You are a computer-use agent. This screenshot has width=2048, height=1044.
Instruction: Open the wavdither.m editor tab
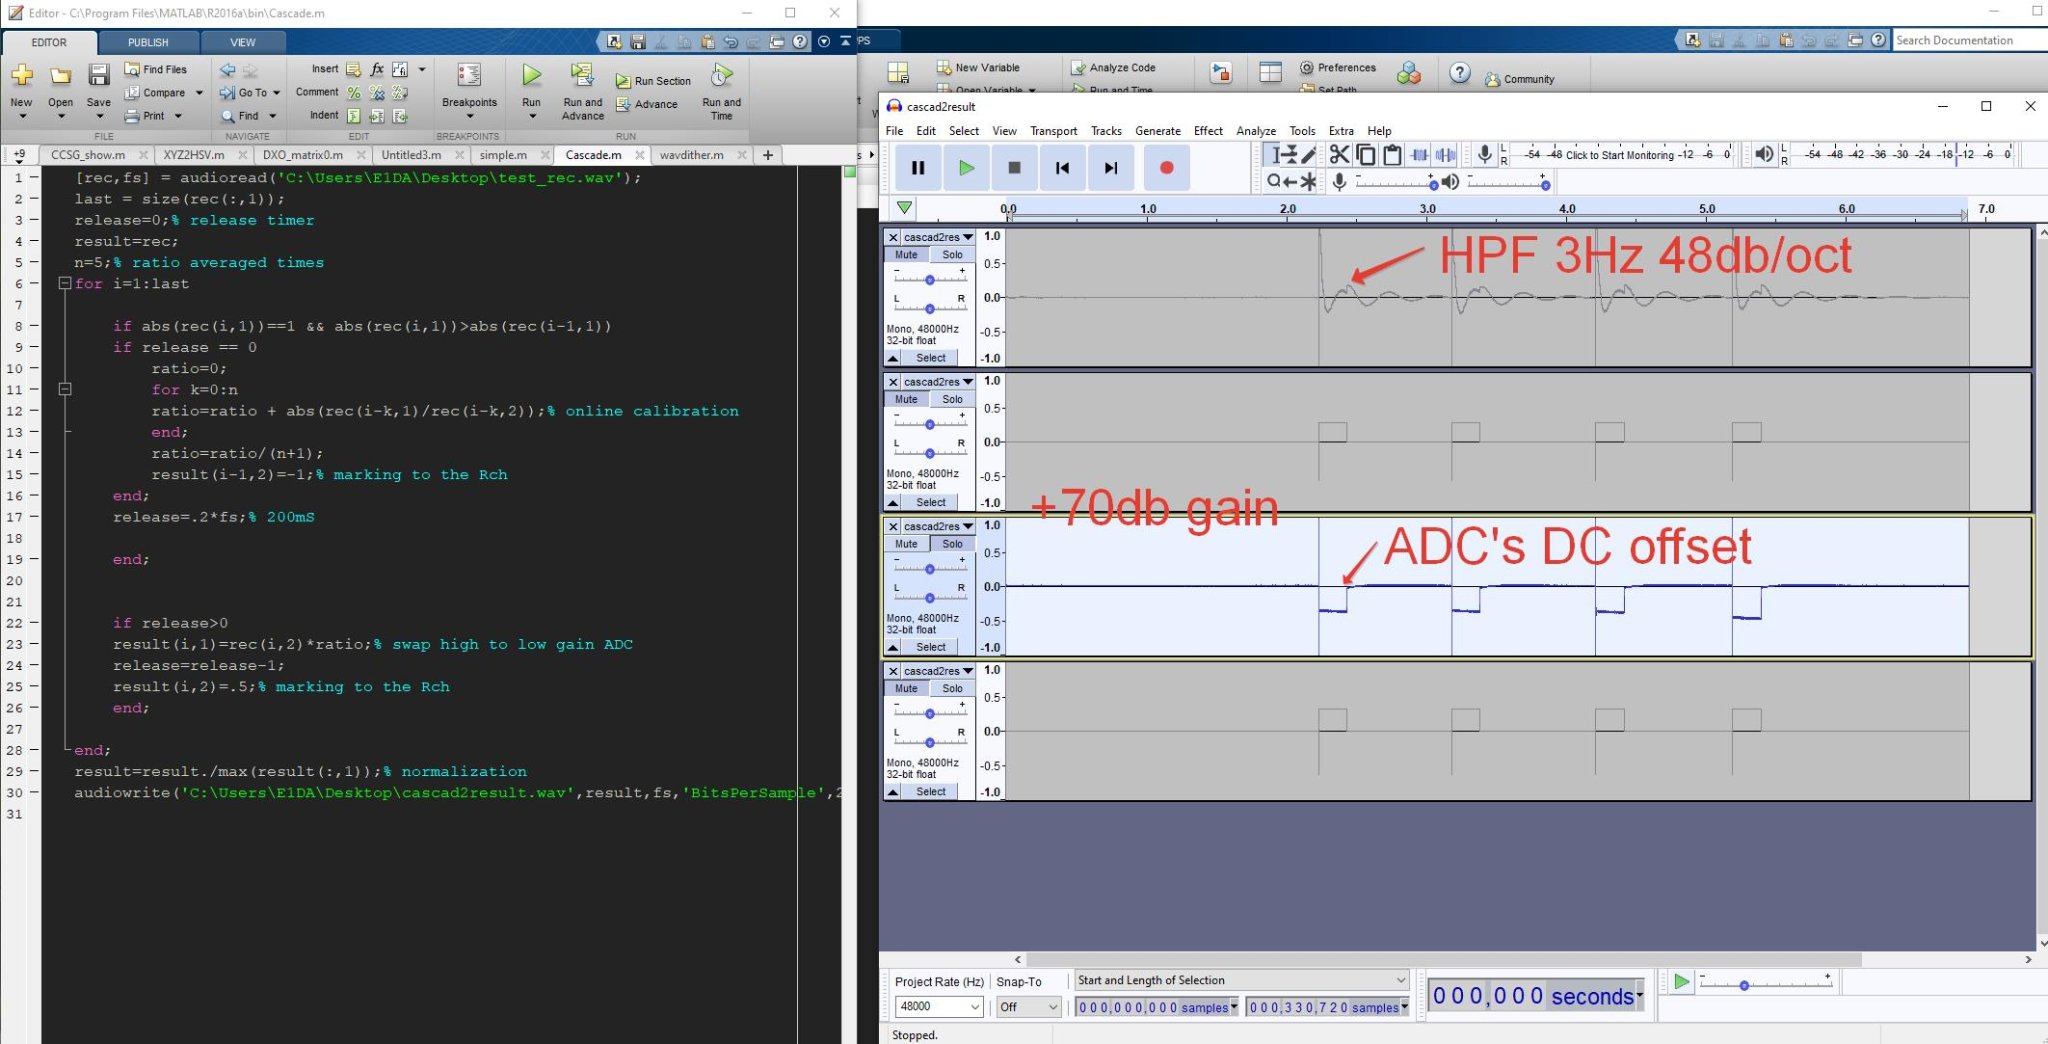(x=691, y=155)
